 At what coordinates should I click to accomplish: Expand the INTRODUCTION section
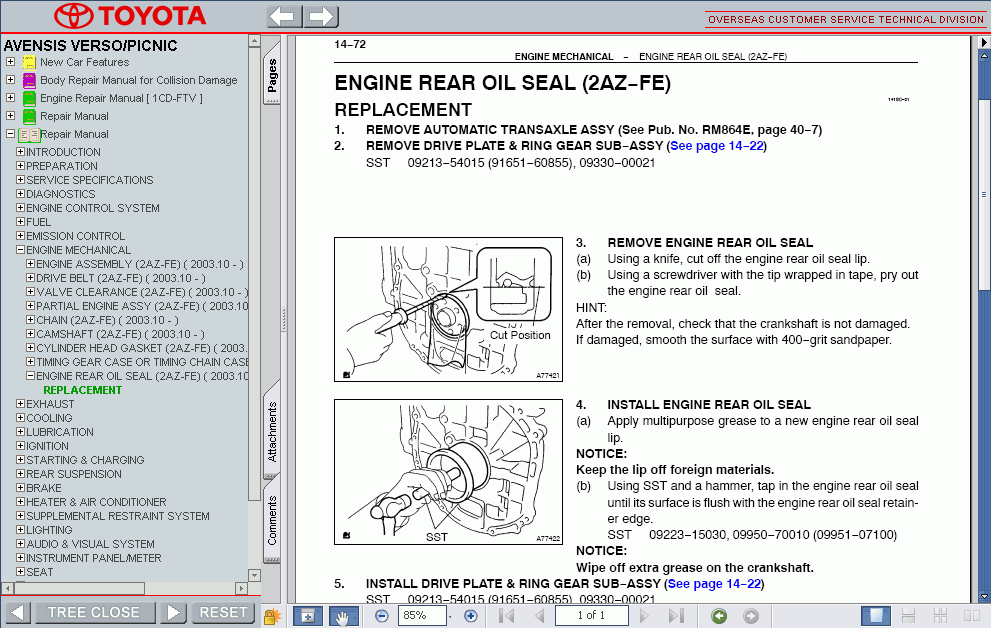point(20,152)
